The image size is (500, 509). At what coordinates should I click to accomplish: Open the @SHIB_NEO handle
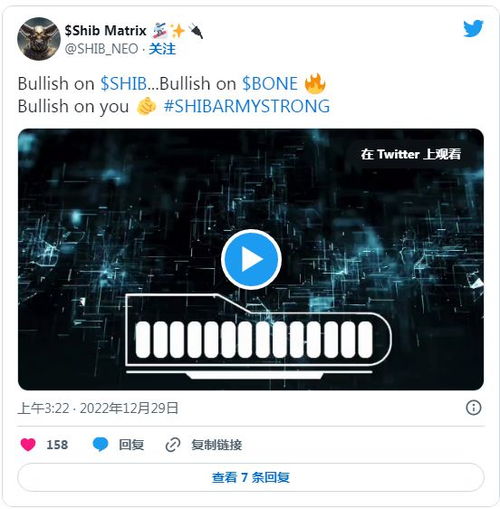tap(101, 49)
